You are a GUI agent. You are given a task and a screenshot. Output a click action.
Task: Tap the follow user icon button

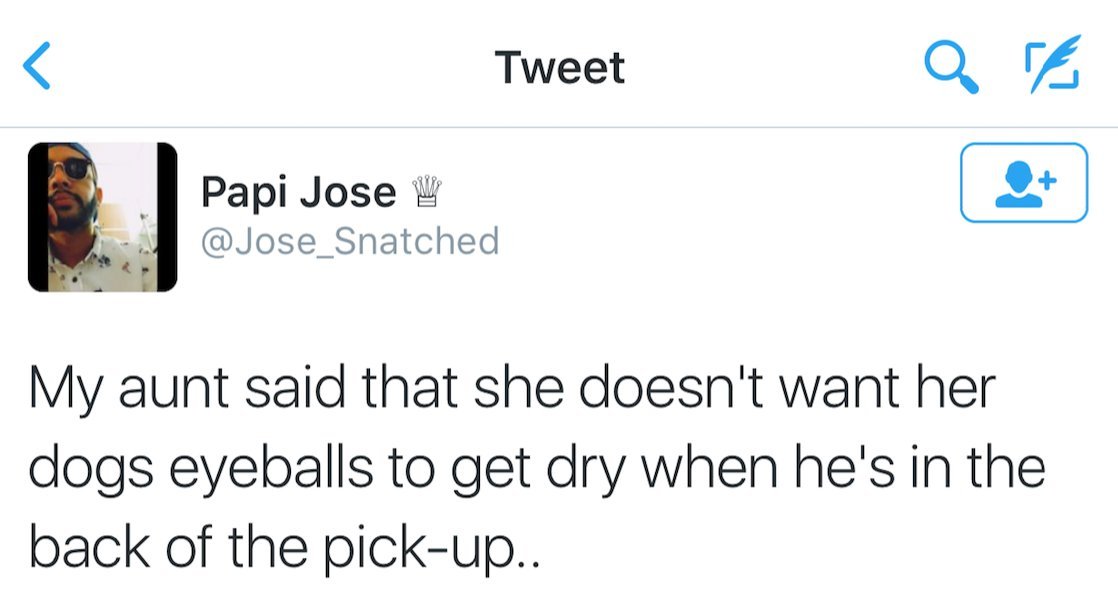(x=1023, y=182)
